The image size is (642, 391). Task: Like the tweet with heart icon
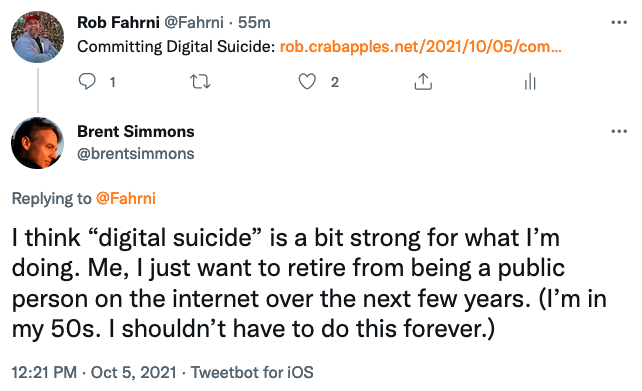coord(307,81)
